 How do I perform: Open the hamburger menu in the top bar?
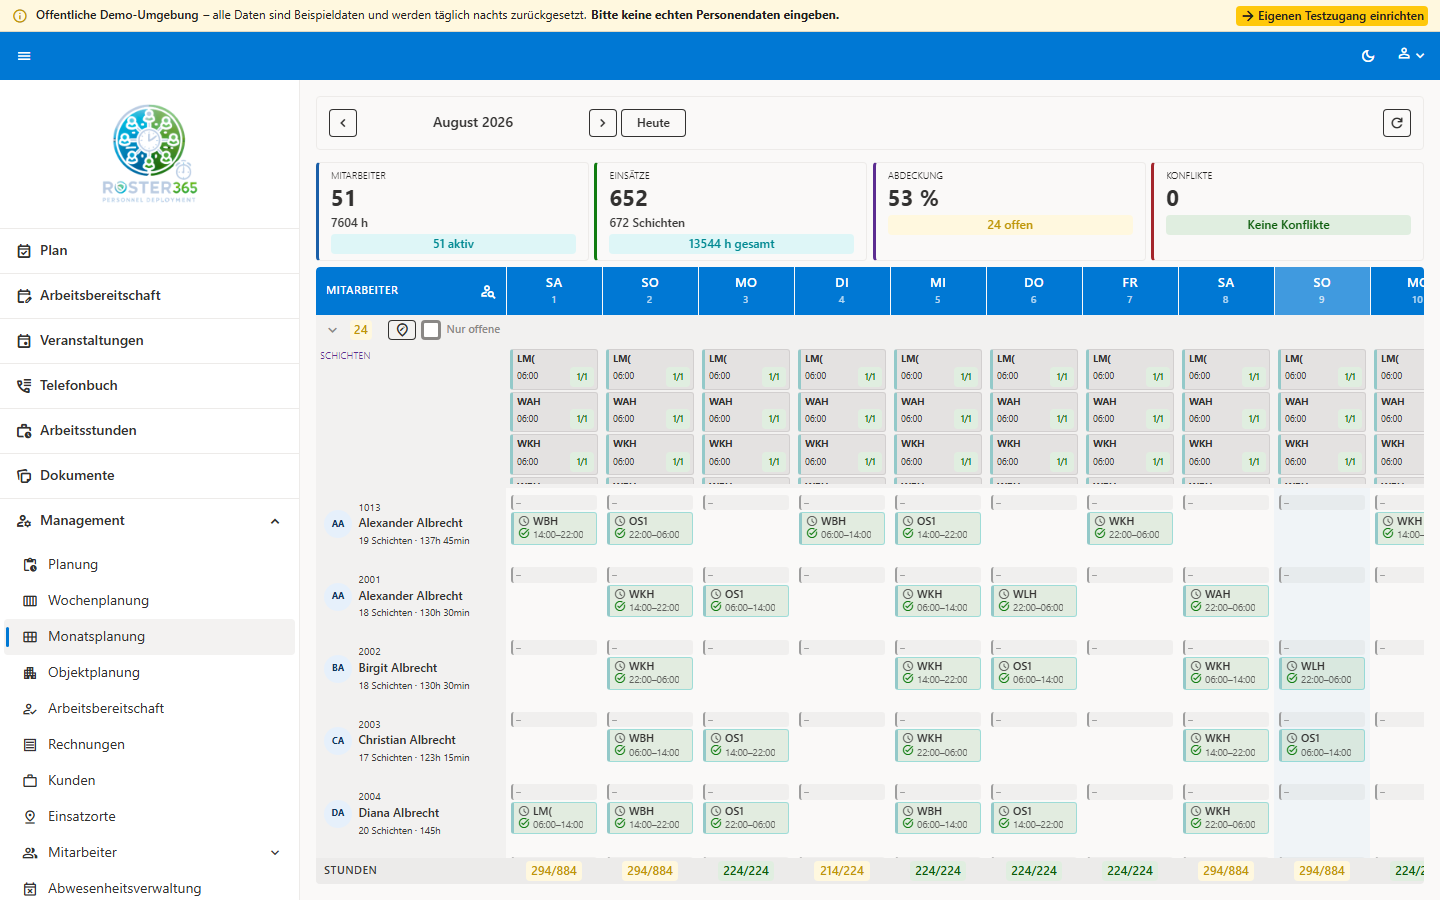24,56
